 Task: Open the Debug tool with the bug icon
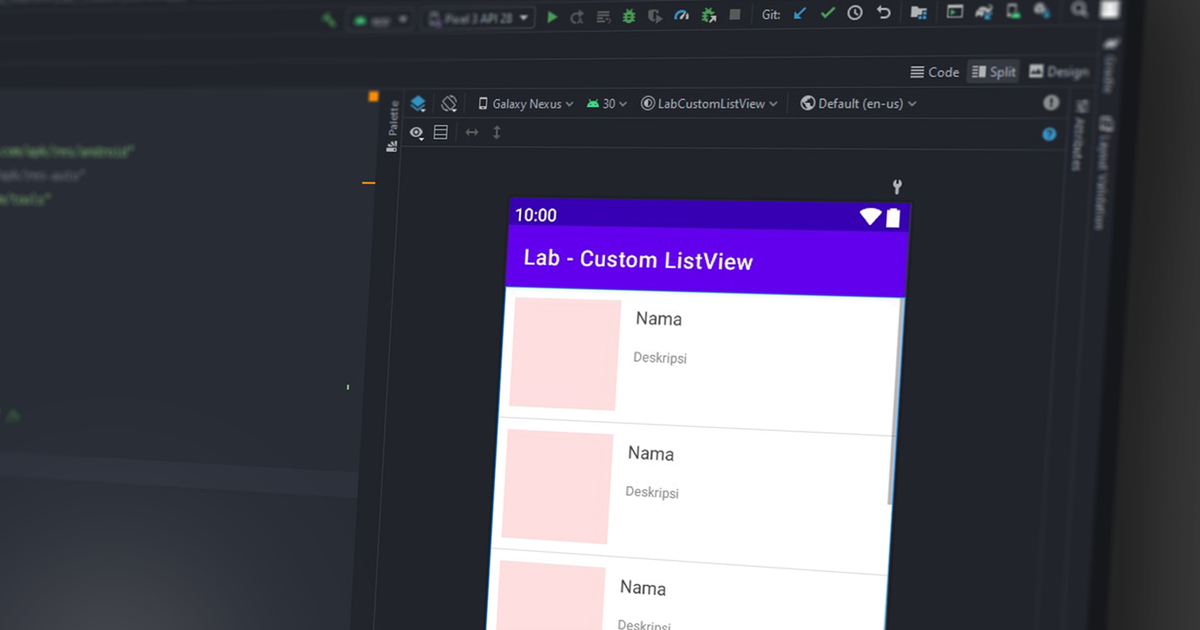(627, 16)
